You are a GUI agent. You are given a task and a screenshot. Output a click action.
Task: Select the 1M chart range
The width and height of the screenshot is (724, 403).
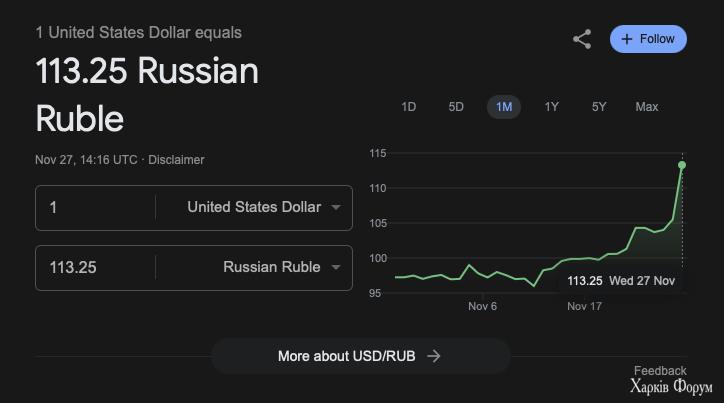(504, 107)
